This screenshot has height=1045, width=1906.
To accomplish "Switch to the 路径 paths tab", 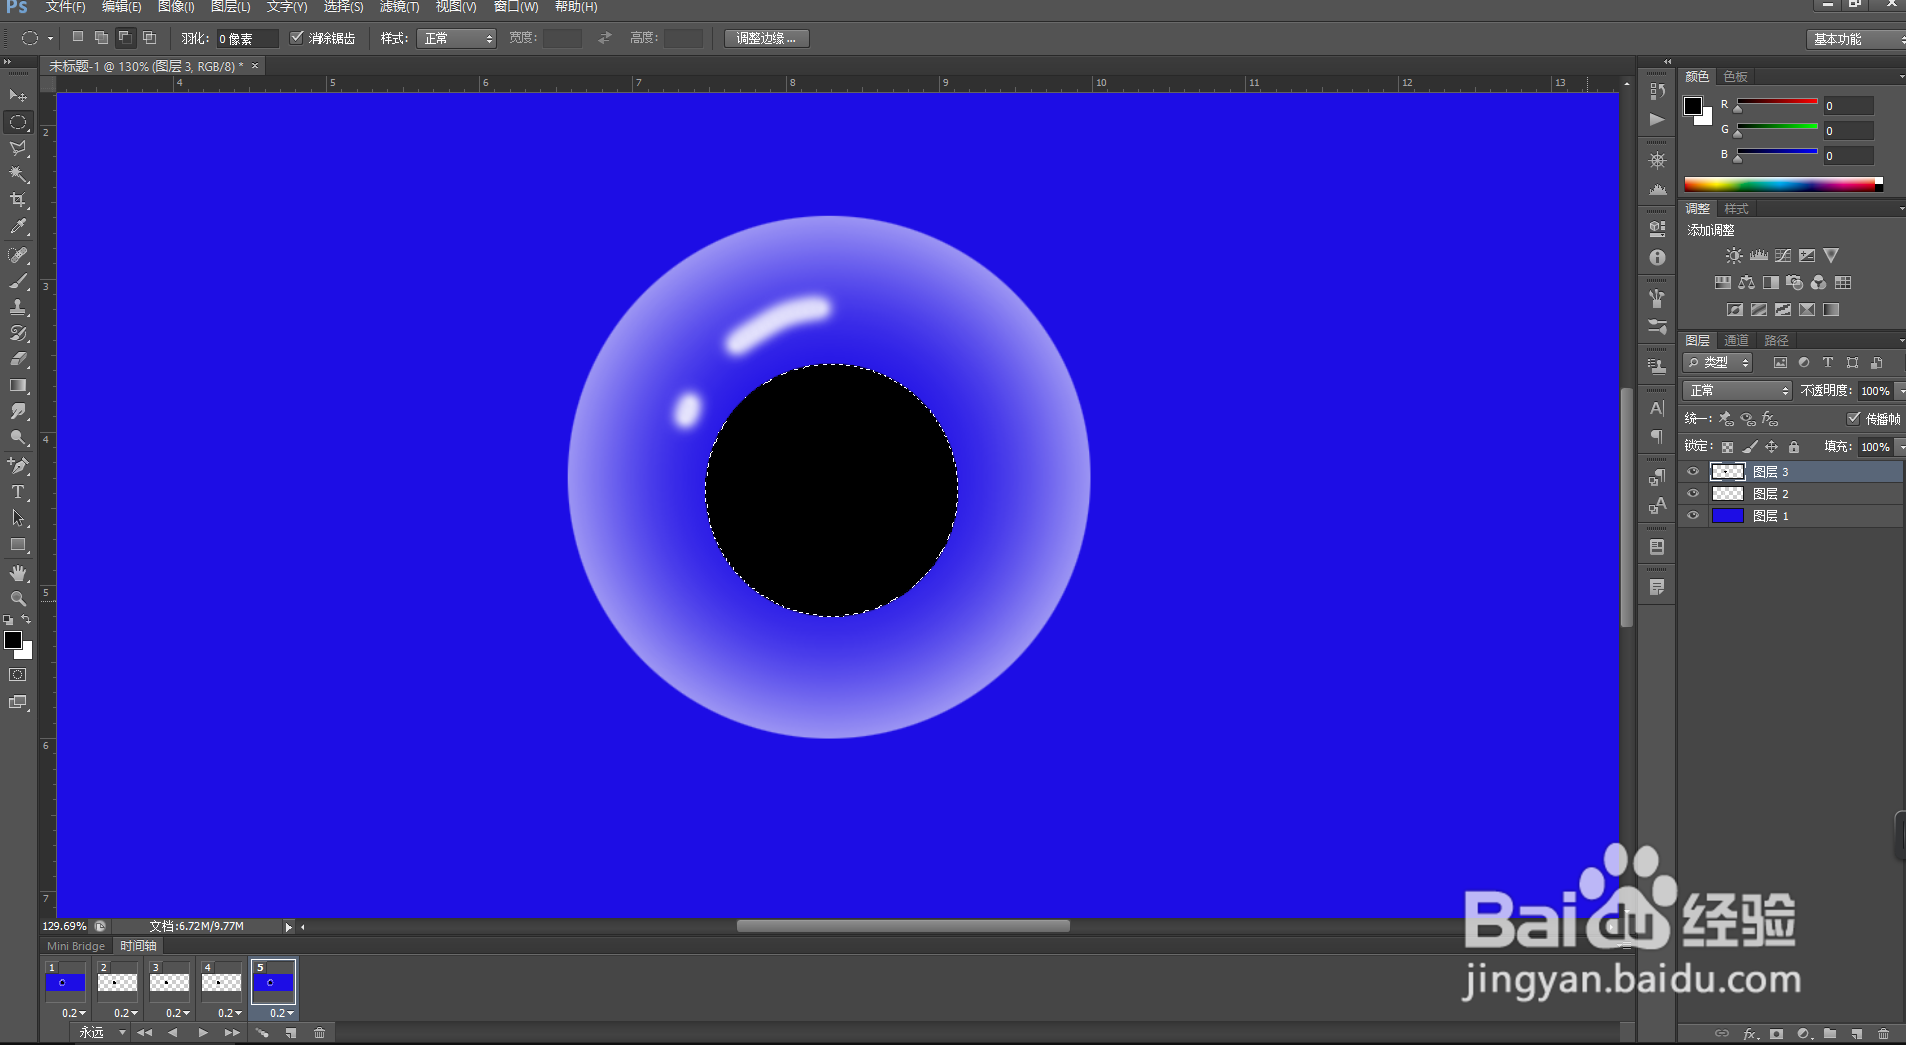I will 1776,340.
